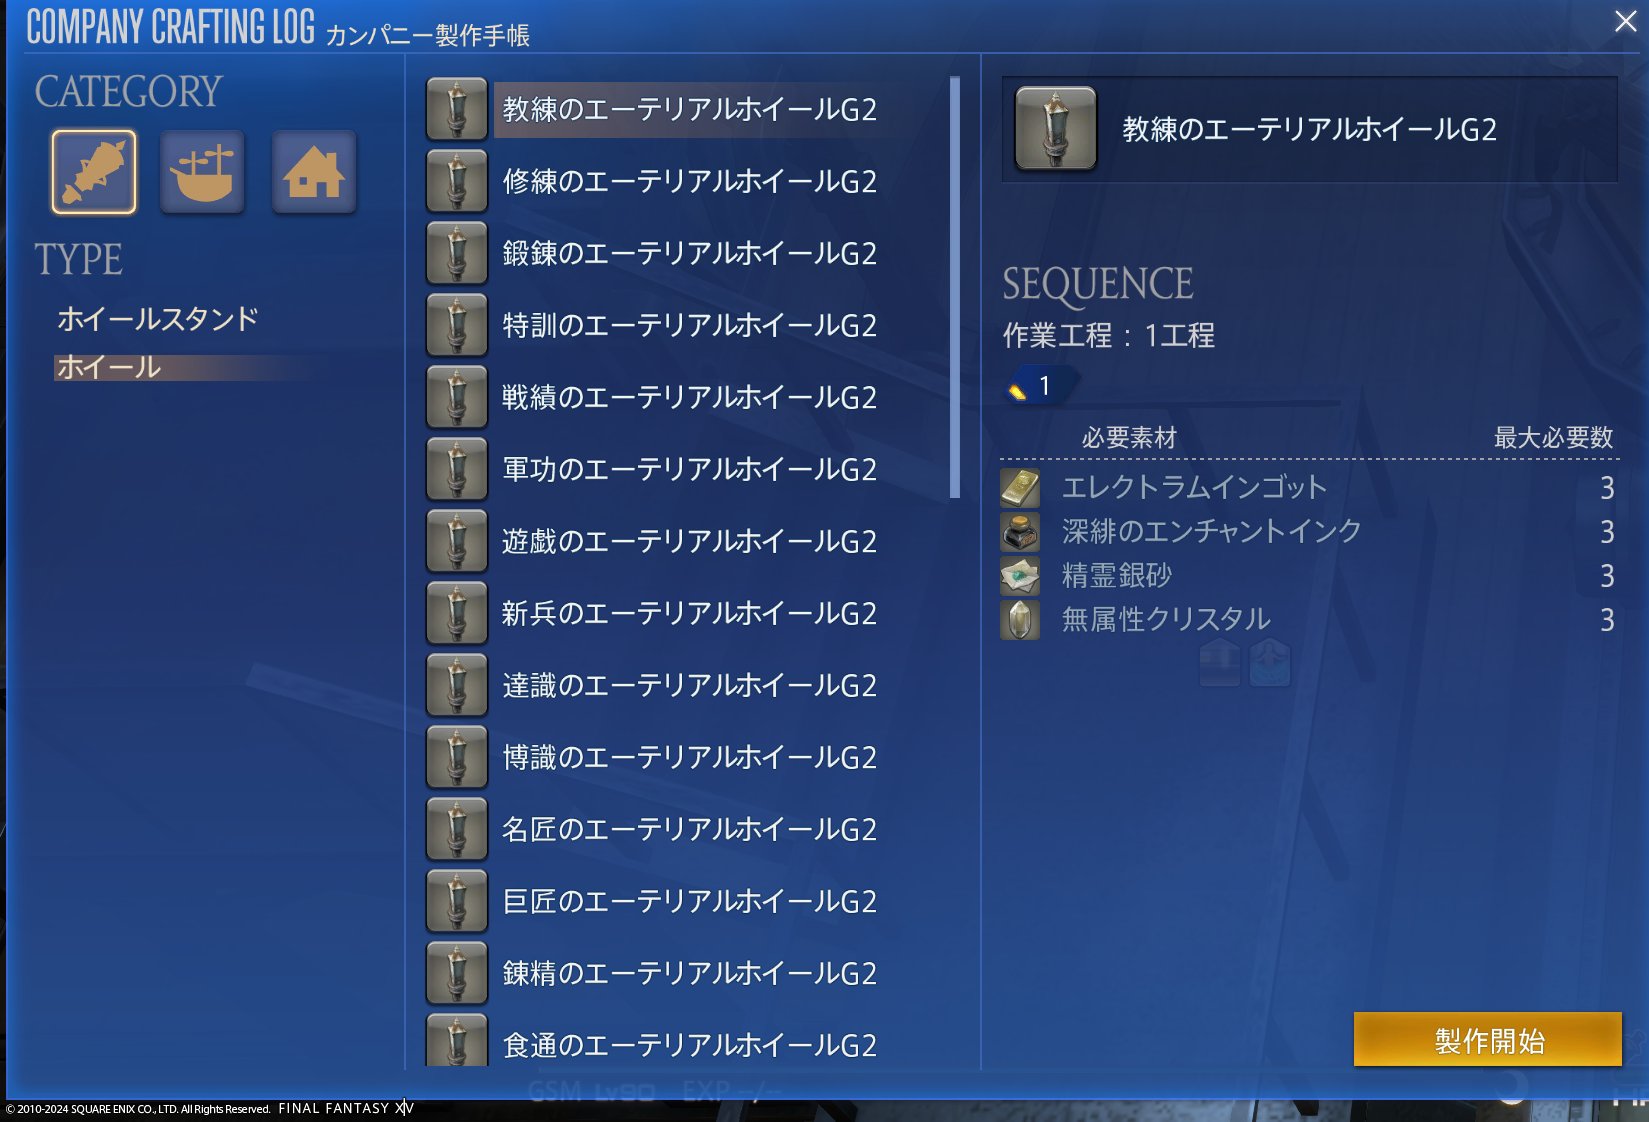Click the 深緋のエンチャントインク ink material icon
This screenshot has width=1649, height=1122.
pos(1020,532)
